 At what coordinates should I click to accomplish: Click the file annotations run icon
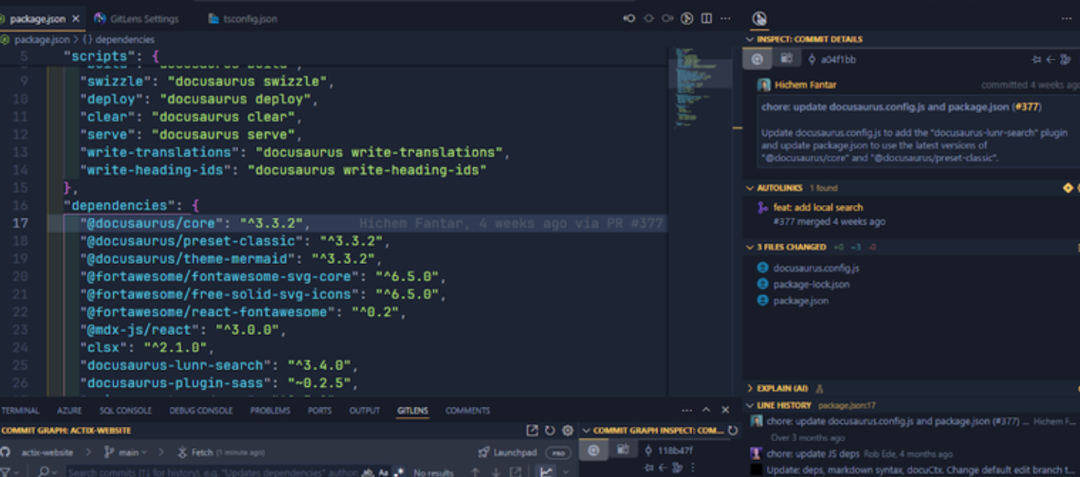687,19
